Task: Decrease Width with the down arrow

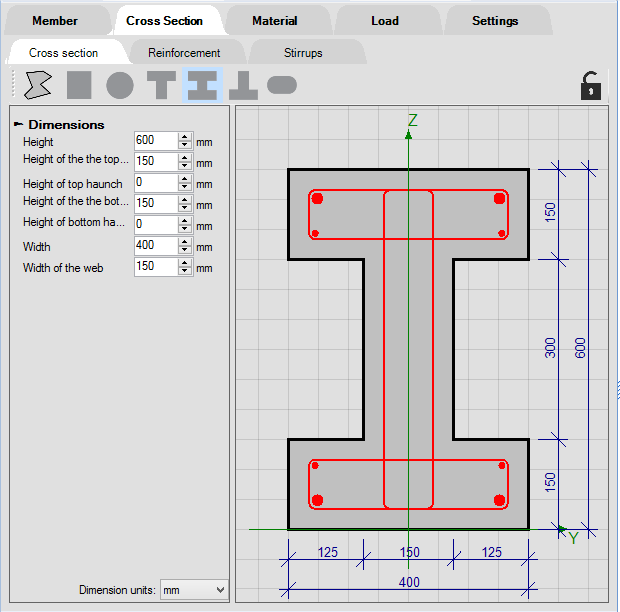Action: pyautogui.click(x=185, y=250)
